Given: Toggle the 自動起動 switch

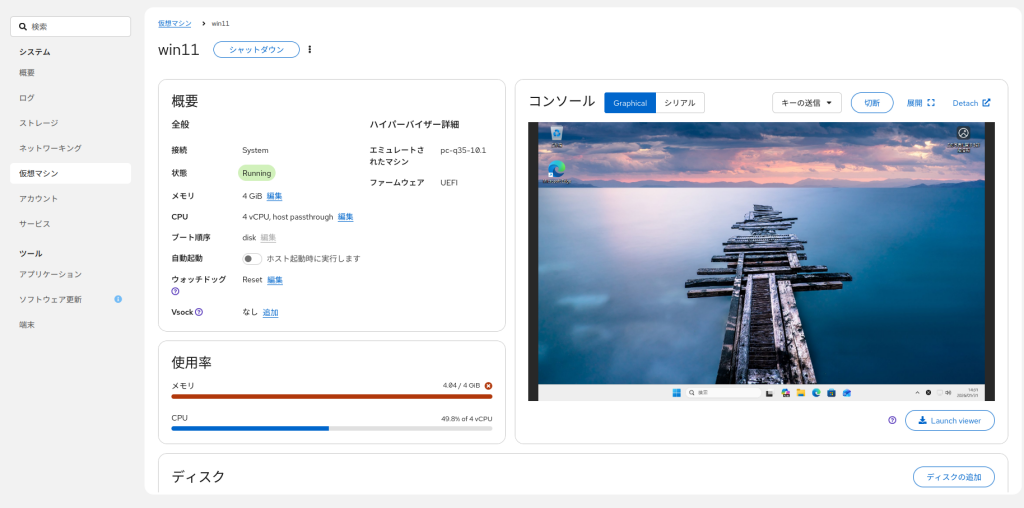Looking at the screenshot, I should pos(252,258).
